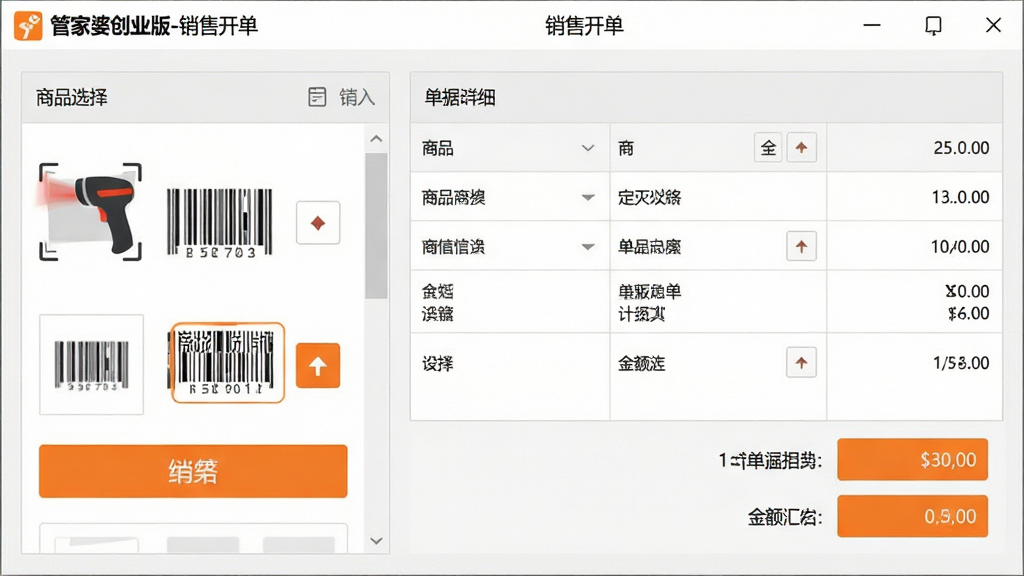Click the 销入 link in the panel header
This screenshot has height=576, width=1024.
tap(357, 97)
